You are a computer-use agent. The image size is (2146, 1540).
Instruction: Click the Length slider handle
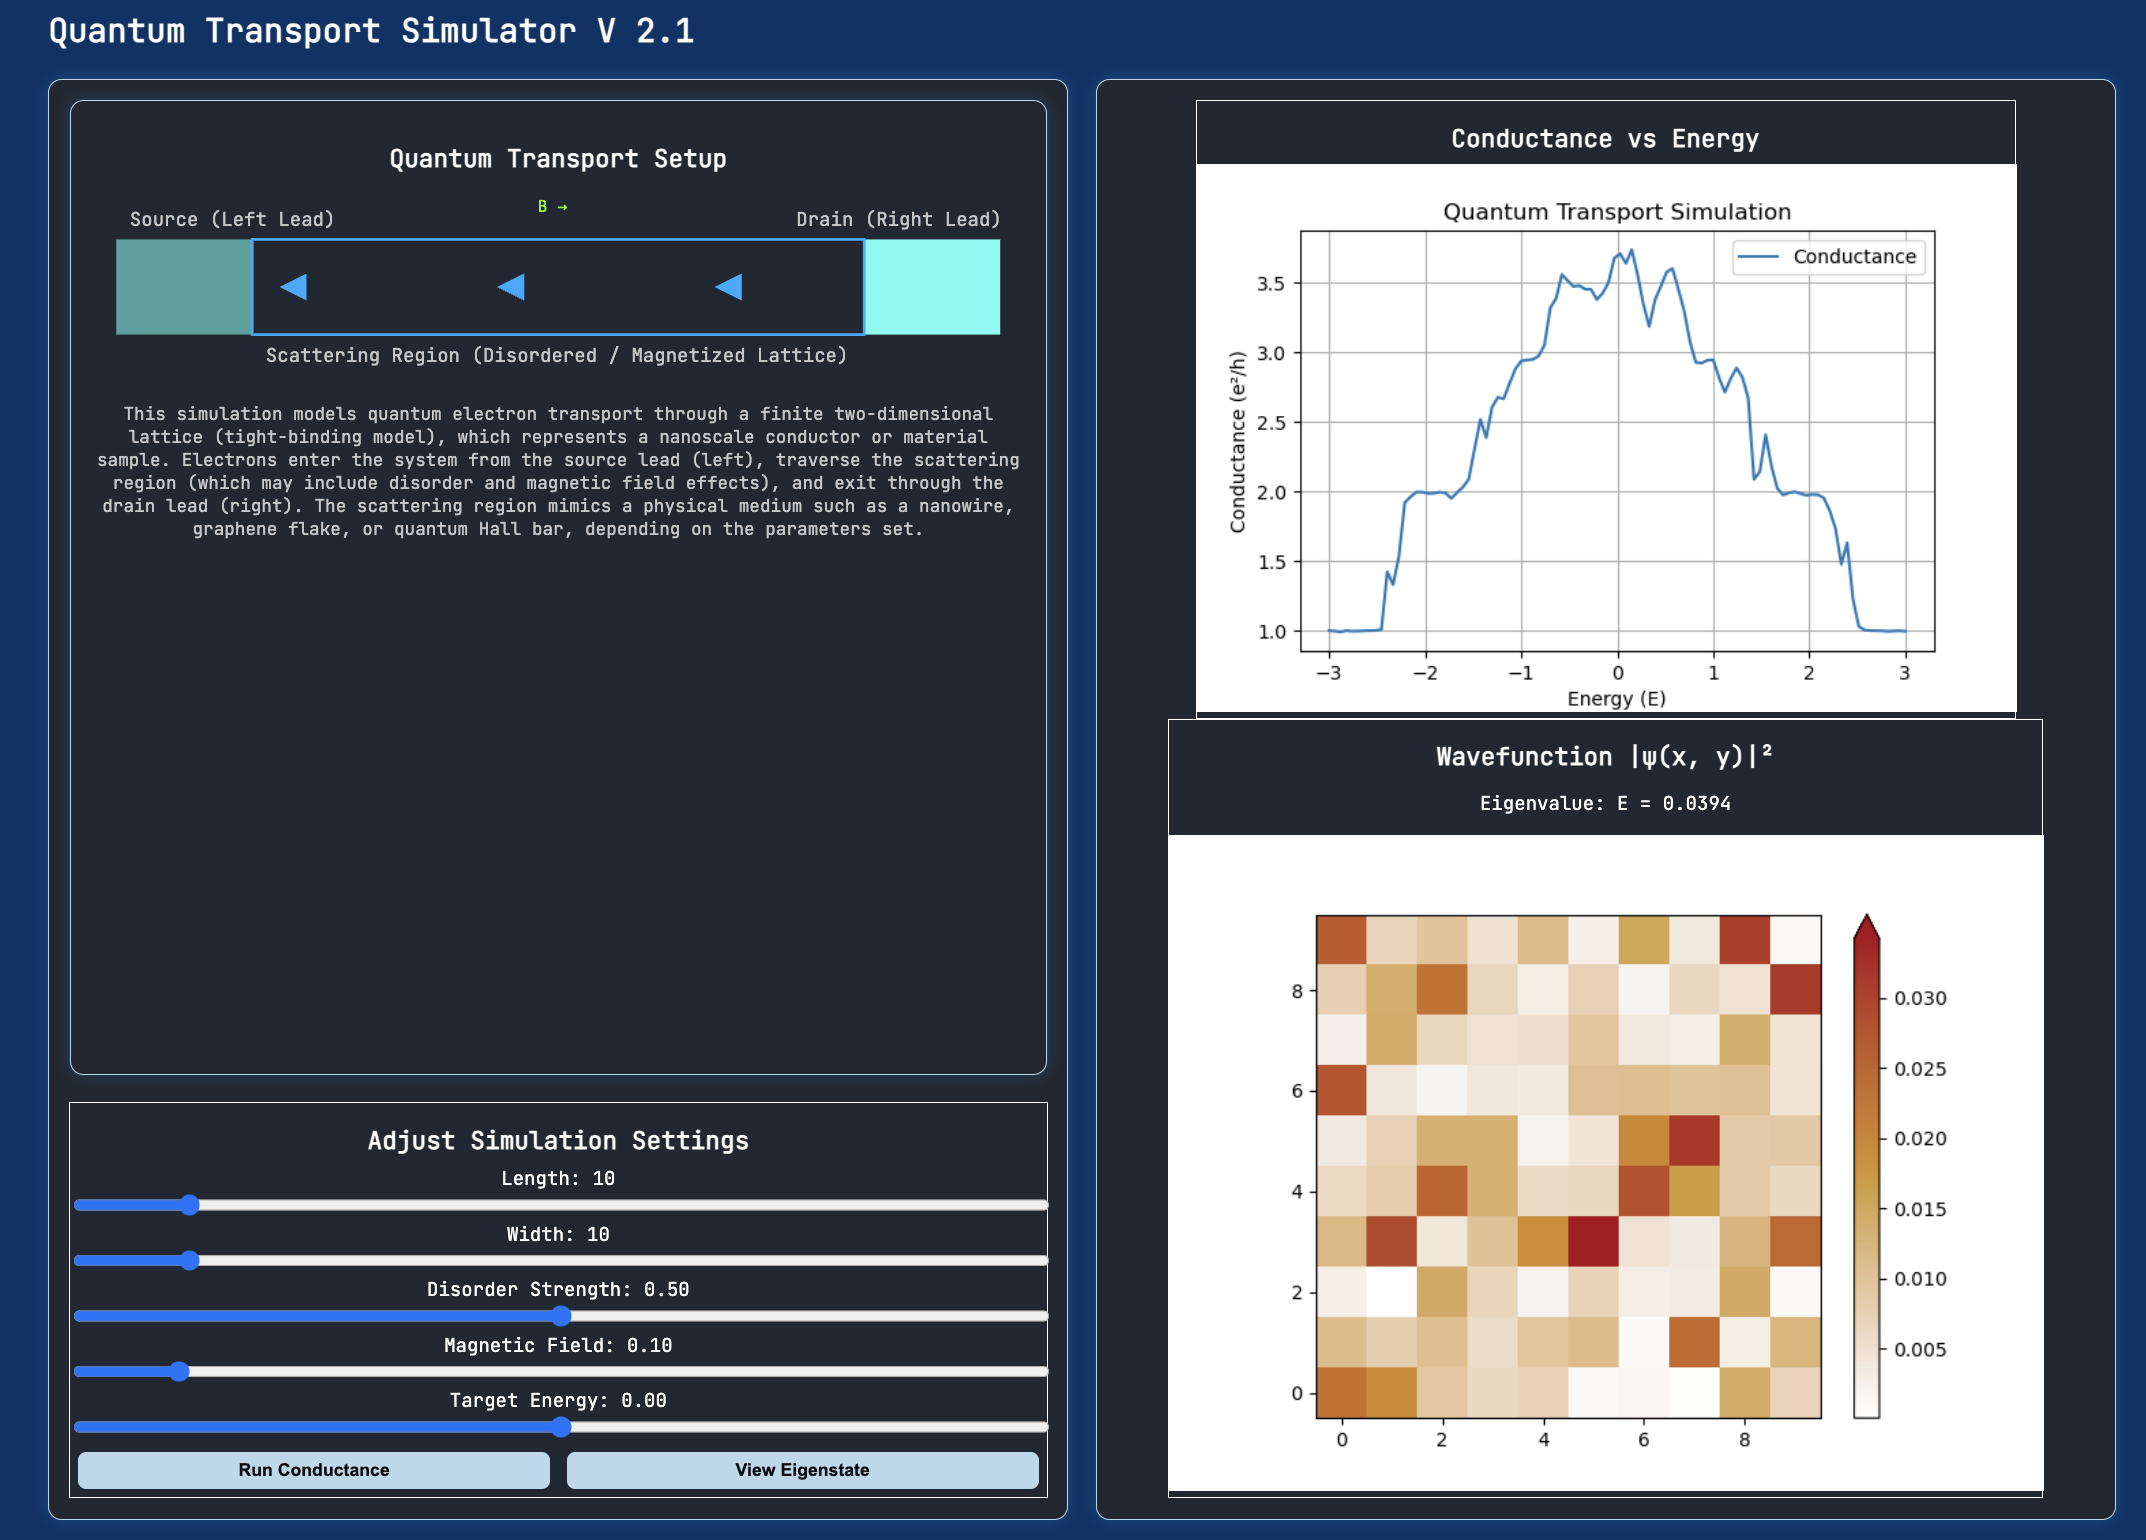click(x=190, y=1205)
